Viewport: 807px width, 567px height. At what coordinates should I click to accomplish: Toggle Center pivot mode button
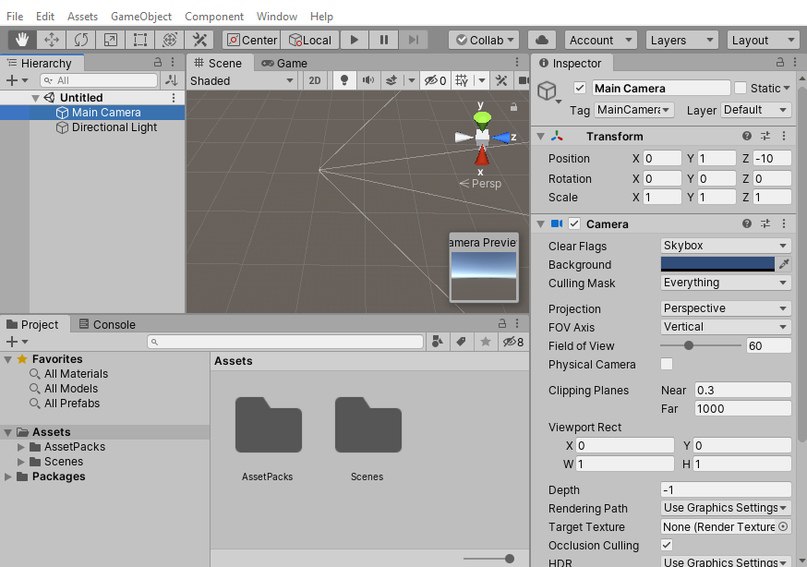[252, 40]
